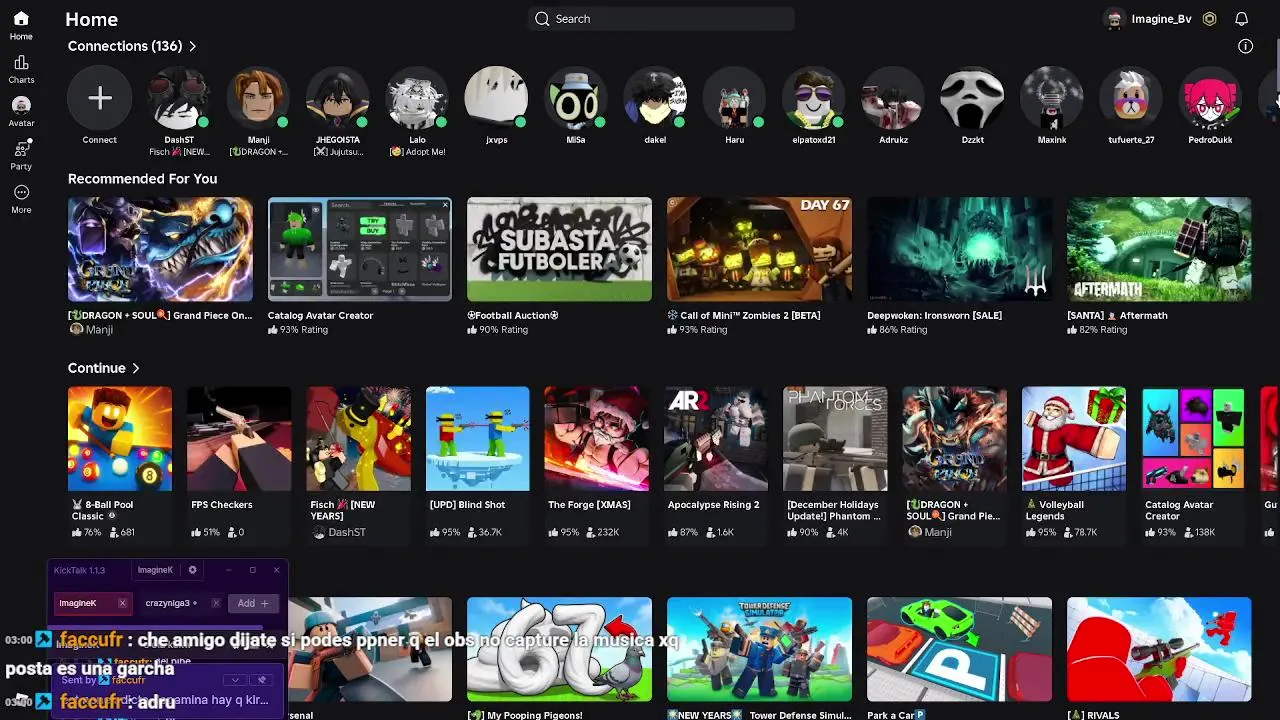Open jxvps connection avatar

(x=496, y=98)
